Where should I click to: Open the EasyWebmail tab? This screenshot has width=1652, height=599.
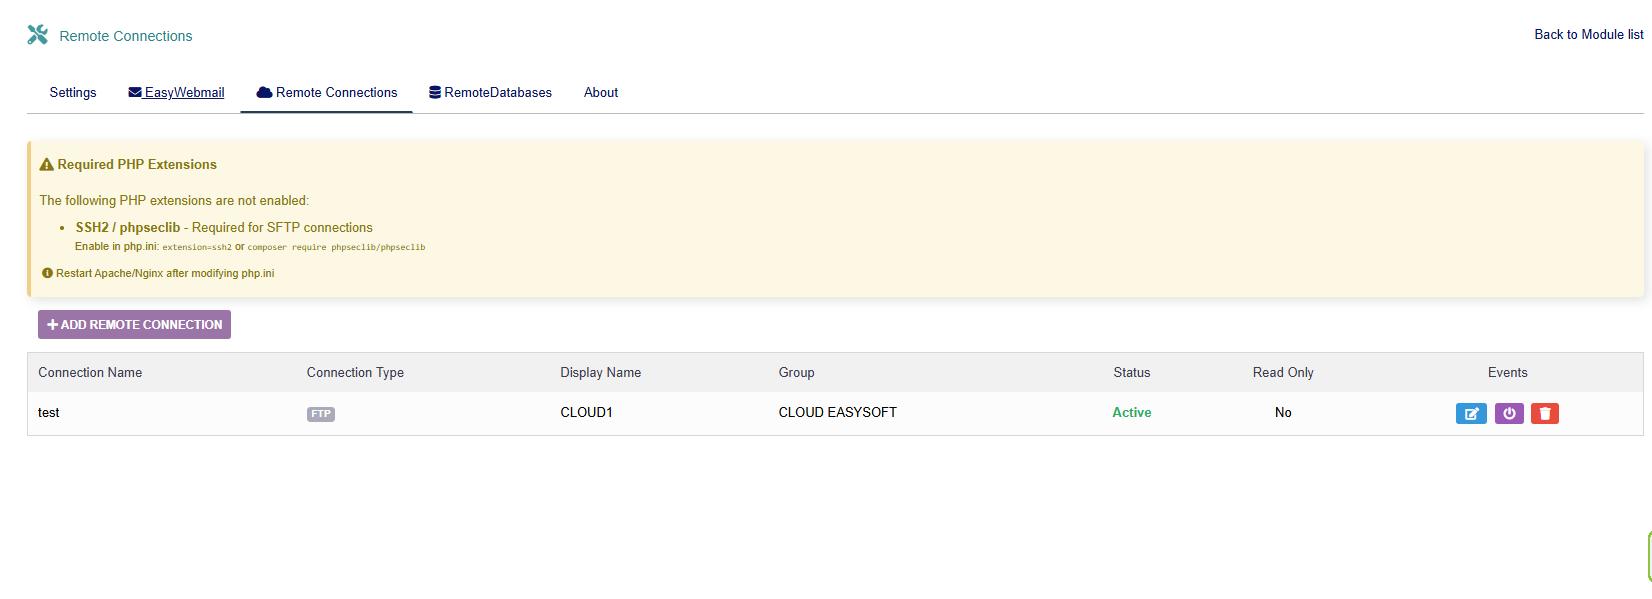click(x=176, y=92)
